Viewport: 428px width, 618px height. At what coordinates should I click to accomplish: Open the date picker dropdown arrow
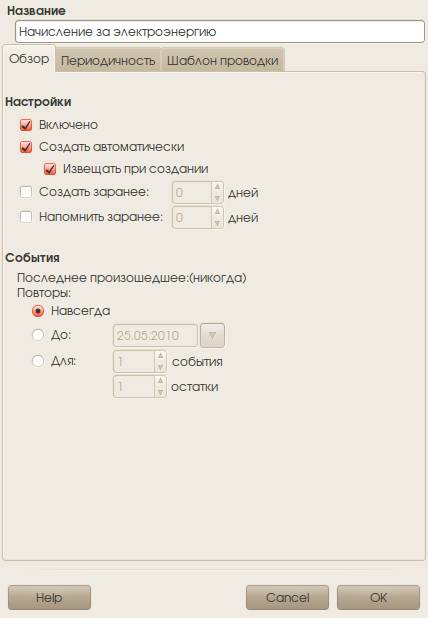click(x=212, y=335)
